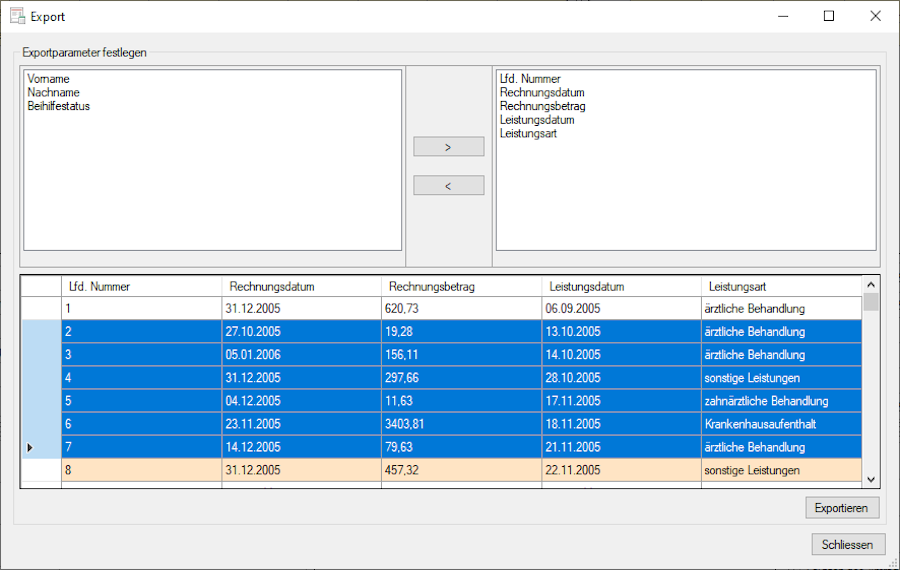Maximize the Export window

[828, 16]
